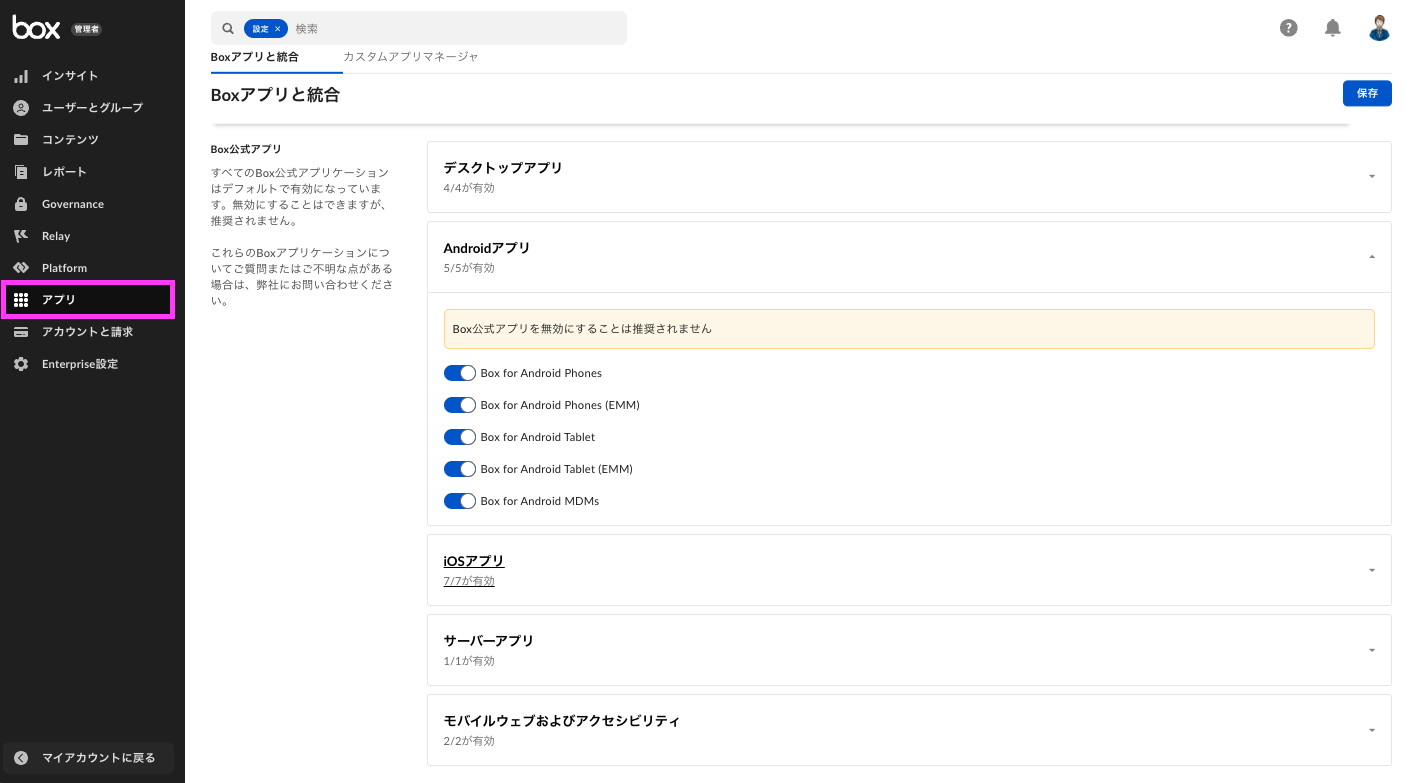Expand the サーバーアプリ section

[1371, 650]
